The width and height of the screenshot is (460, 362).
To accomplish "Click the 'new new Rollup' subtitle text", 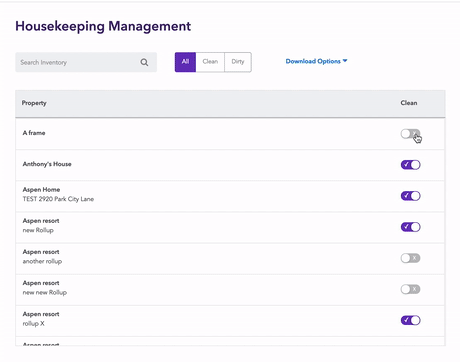I will click(x=45, y=292).
